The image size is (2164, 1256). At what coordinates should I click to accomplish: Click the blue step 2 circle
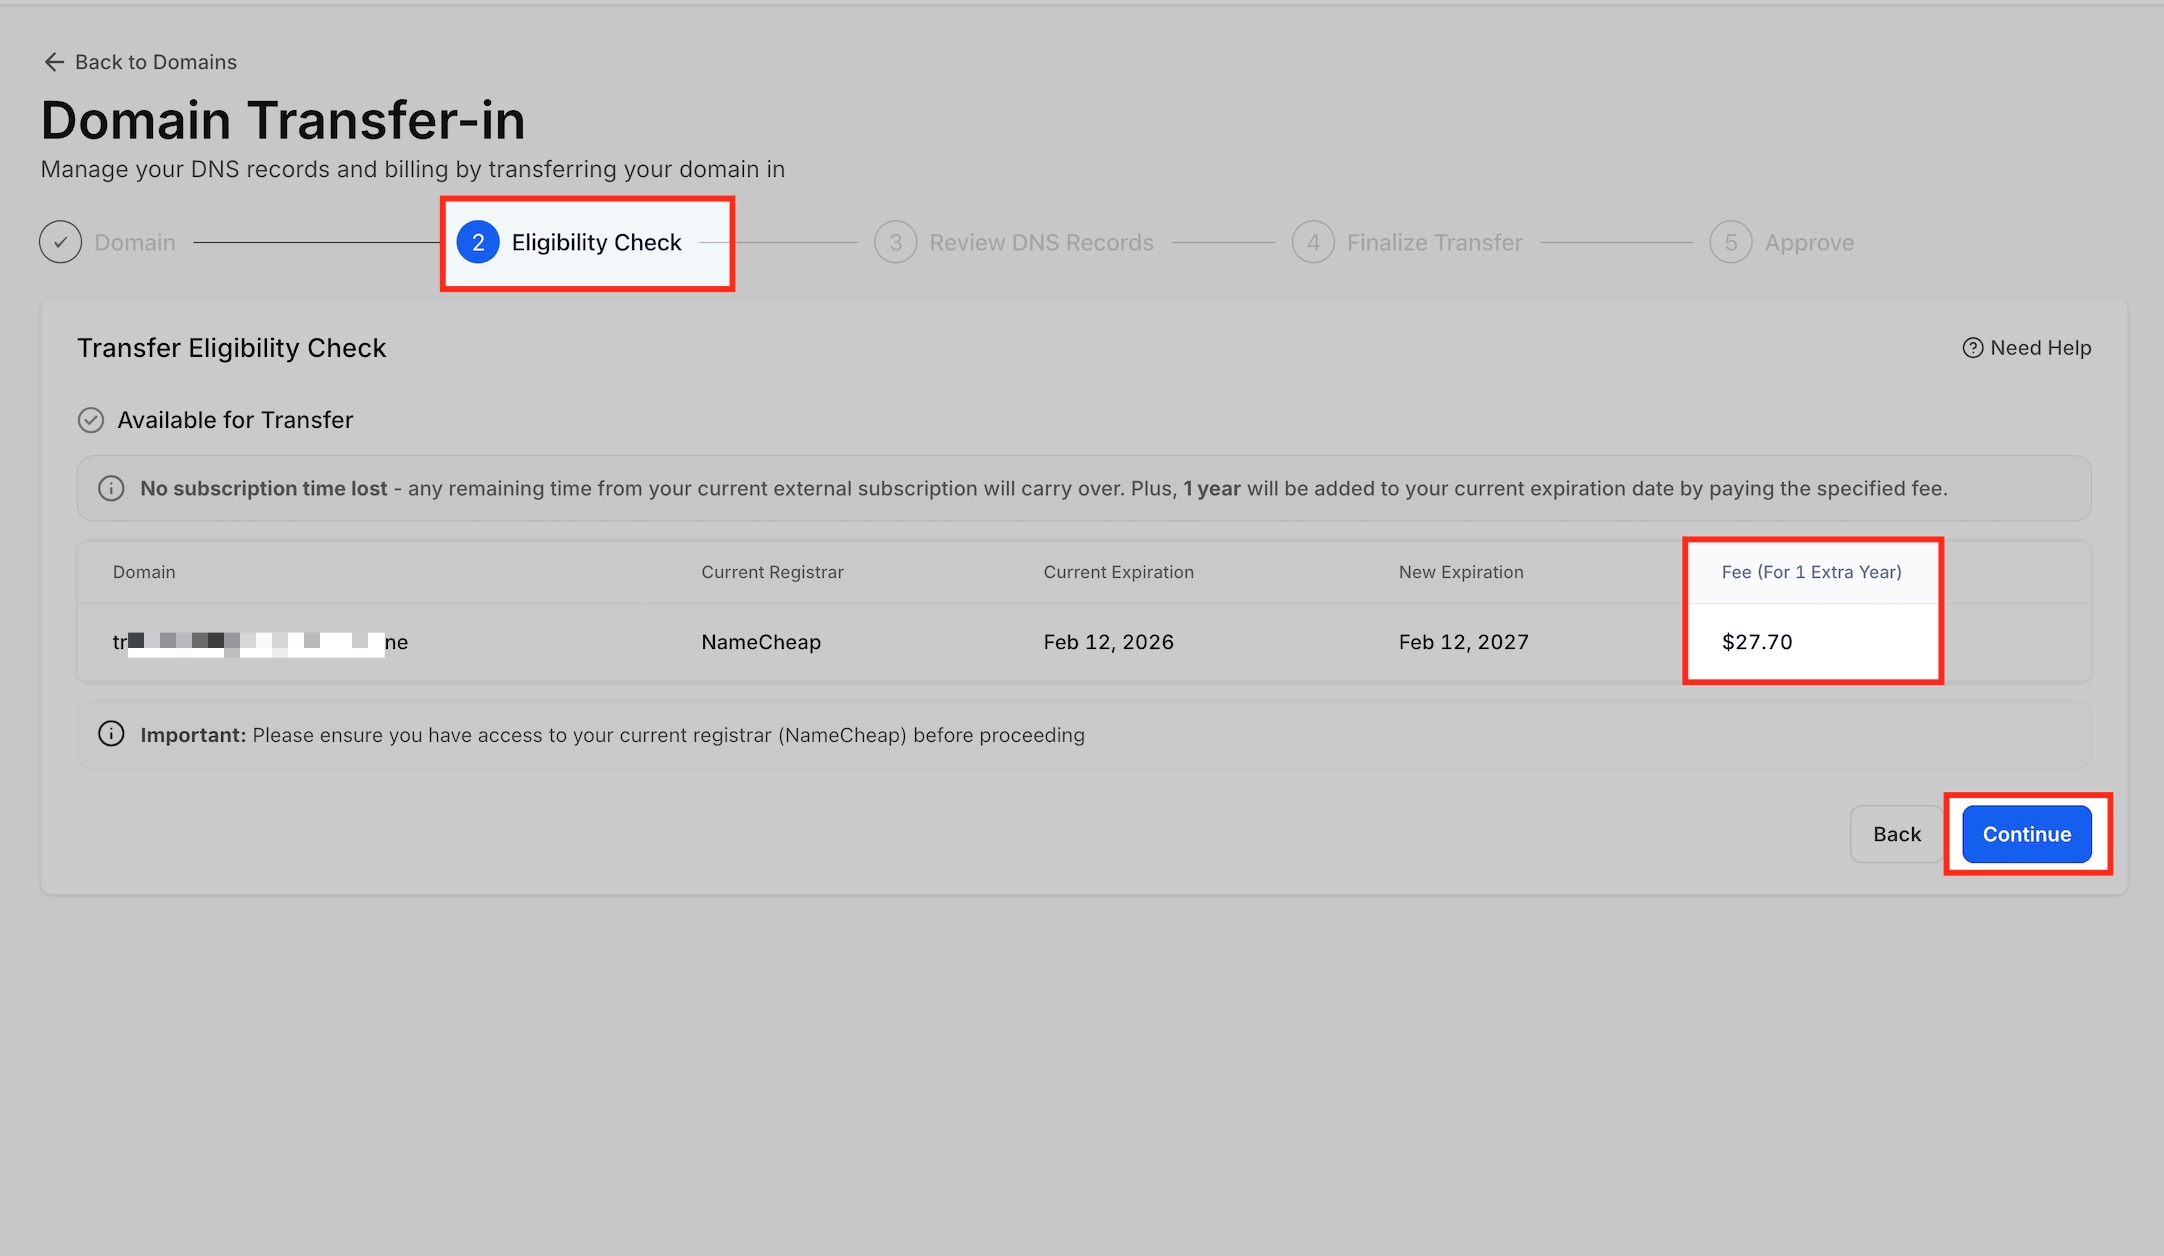[478, 242]
